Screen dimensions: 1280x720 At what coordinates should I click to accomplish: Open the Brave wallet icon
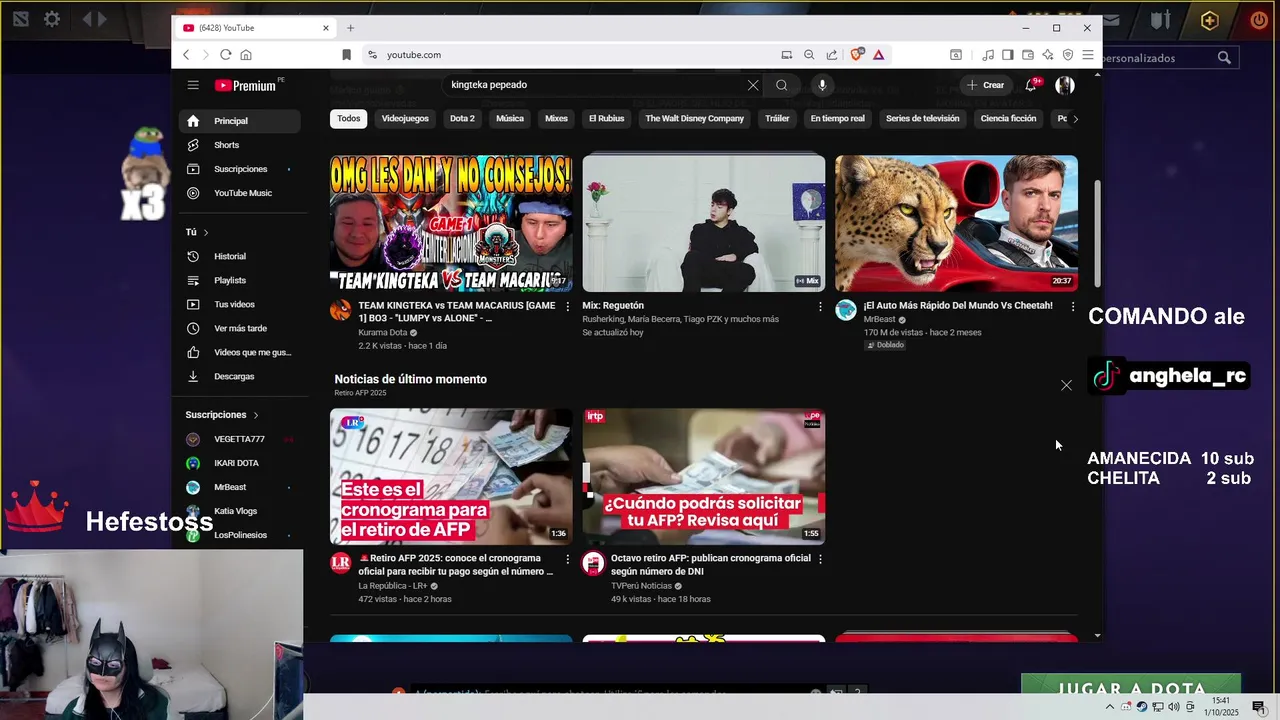click(x=1028, y=55)
